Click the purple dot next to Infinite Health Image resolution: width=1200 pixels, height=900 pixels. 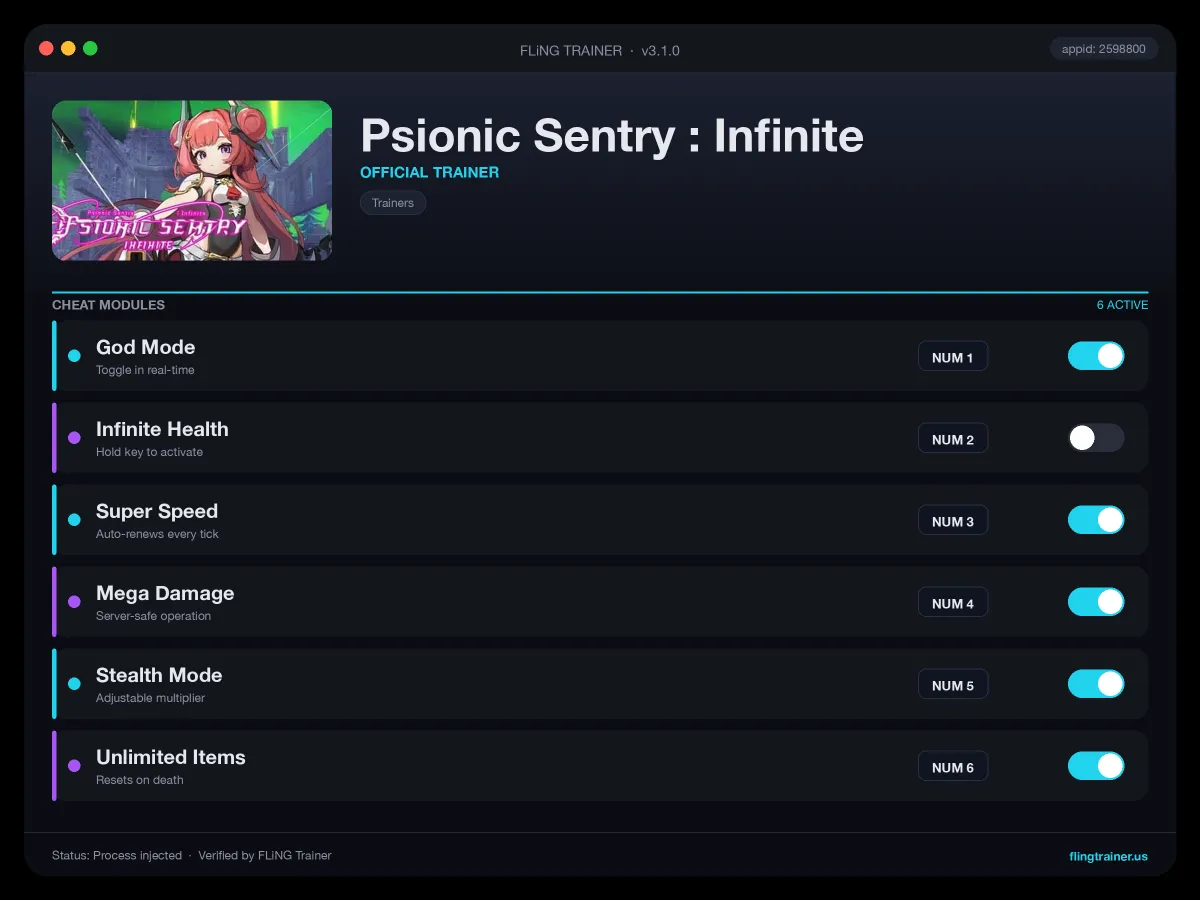click(x=74, y=438)
